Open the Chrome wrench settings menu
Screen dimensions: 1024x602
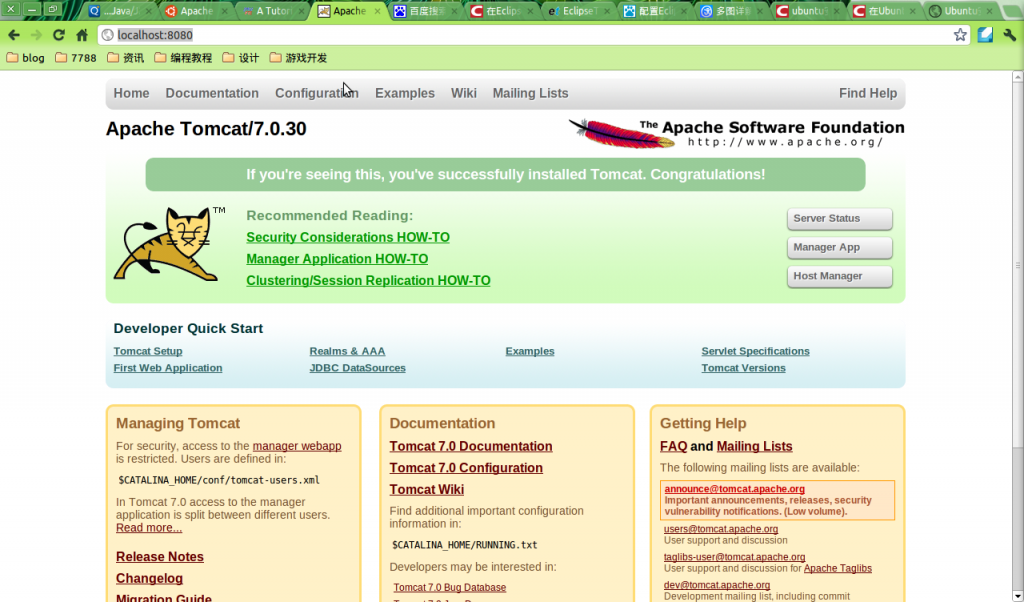pyautogui.click(x=1010, y=35)
